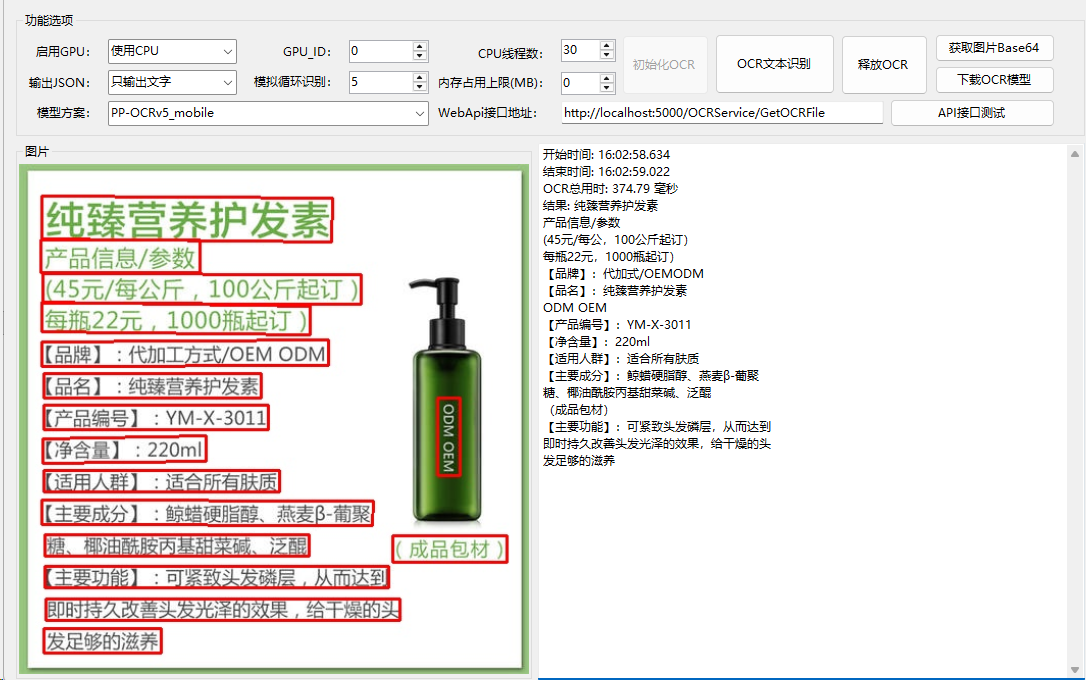Run OCR文本识别

point(774,64)
